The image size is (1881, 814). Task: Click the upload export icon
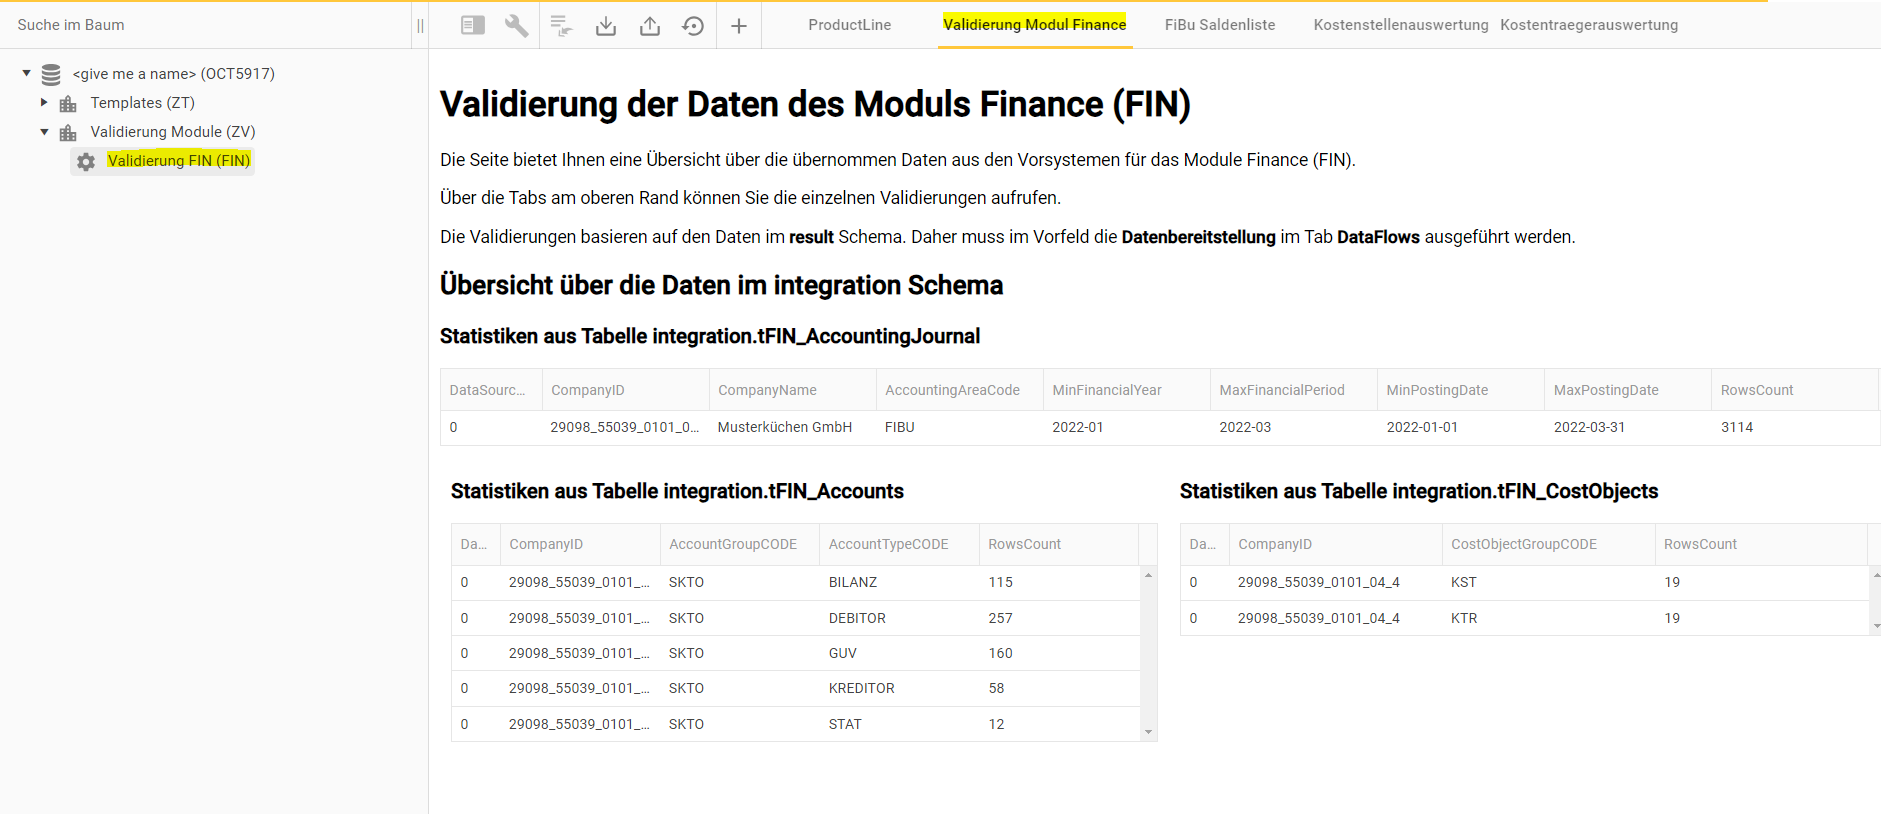(650, 26)
